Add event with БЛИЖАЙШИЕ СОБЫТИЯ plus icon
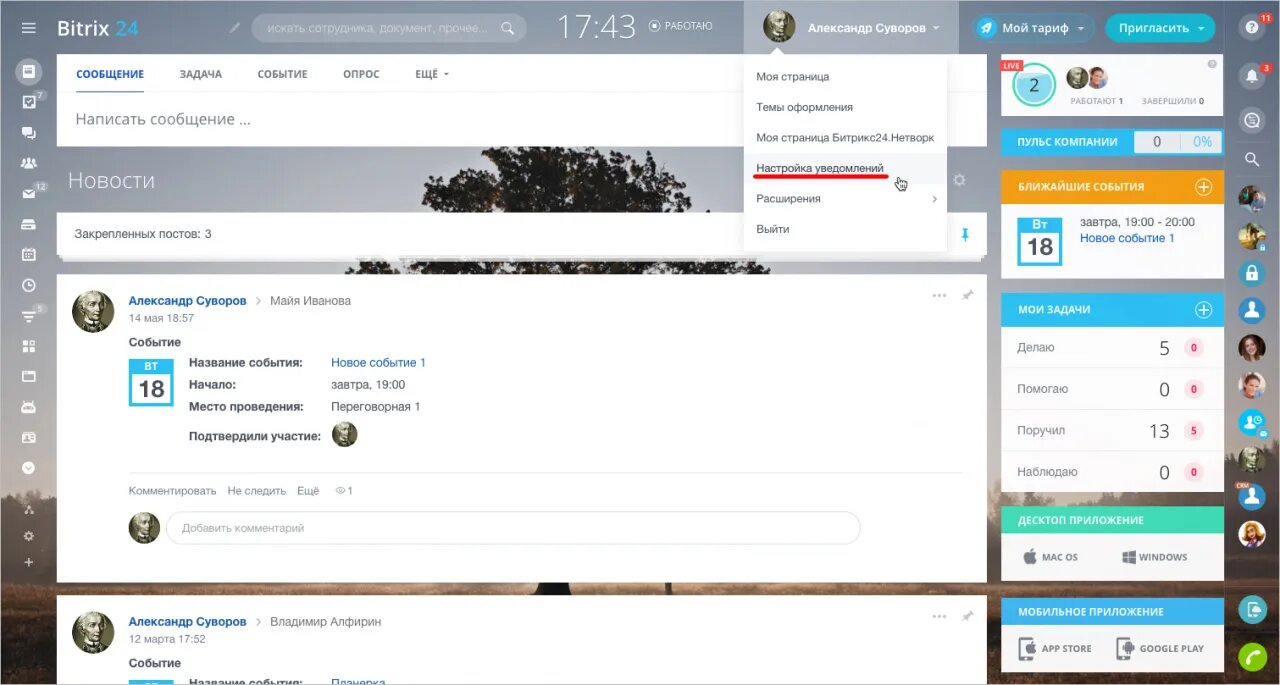This screenshot has width=1280, height=685. (1203, 187)
